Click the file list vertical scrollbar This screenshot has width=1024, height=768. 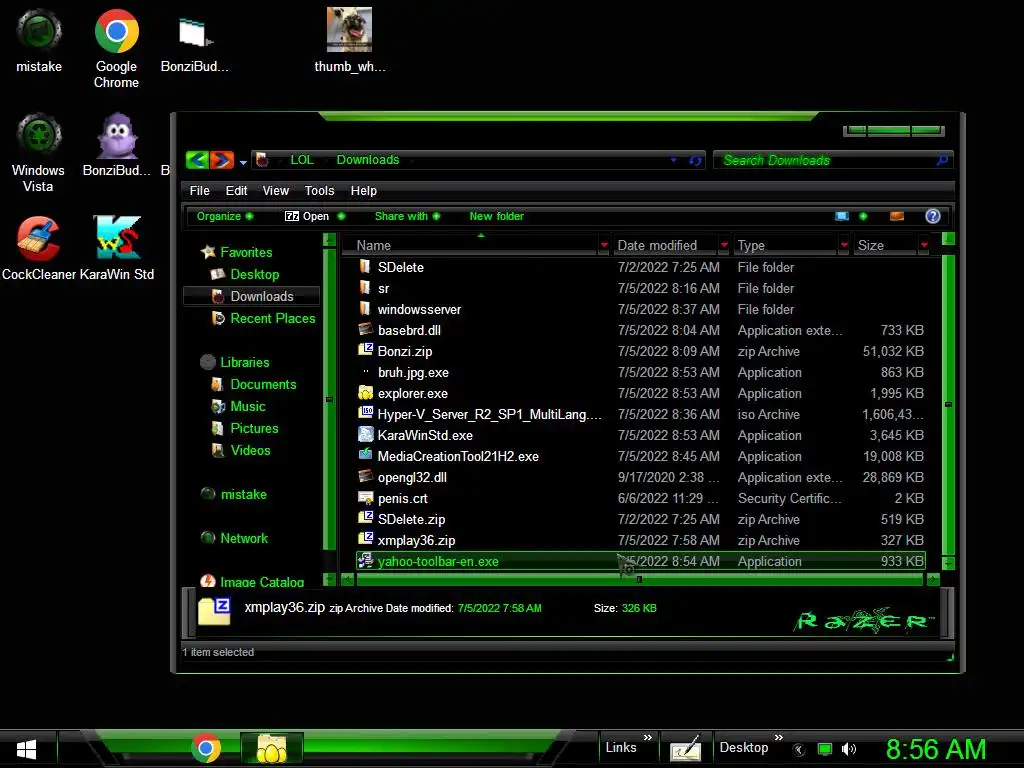point(949,405)
